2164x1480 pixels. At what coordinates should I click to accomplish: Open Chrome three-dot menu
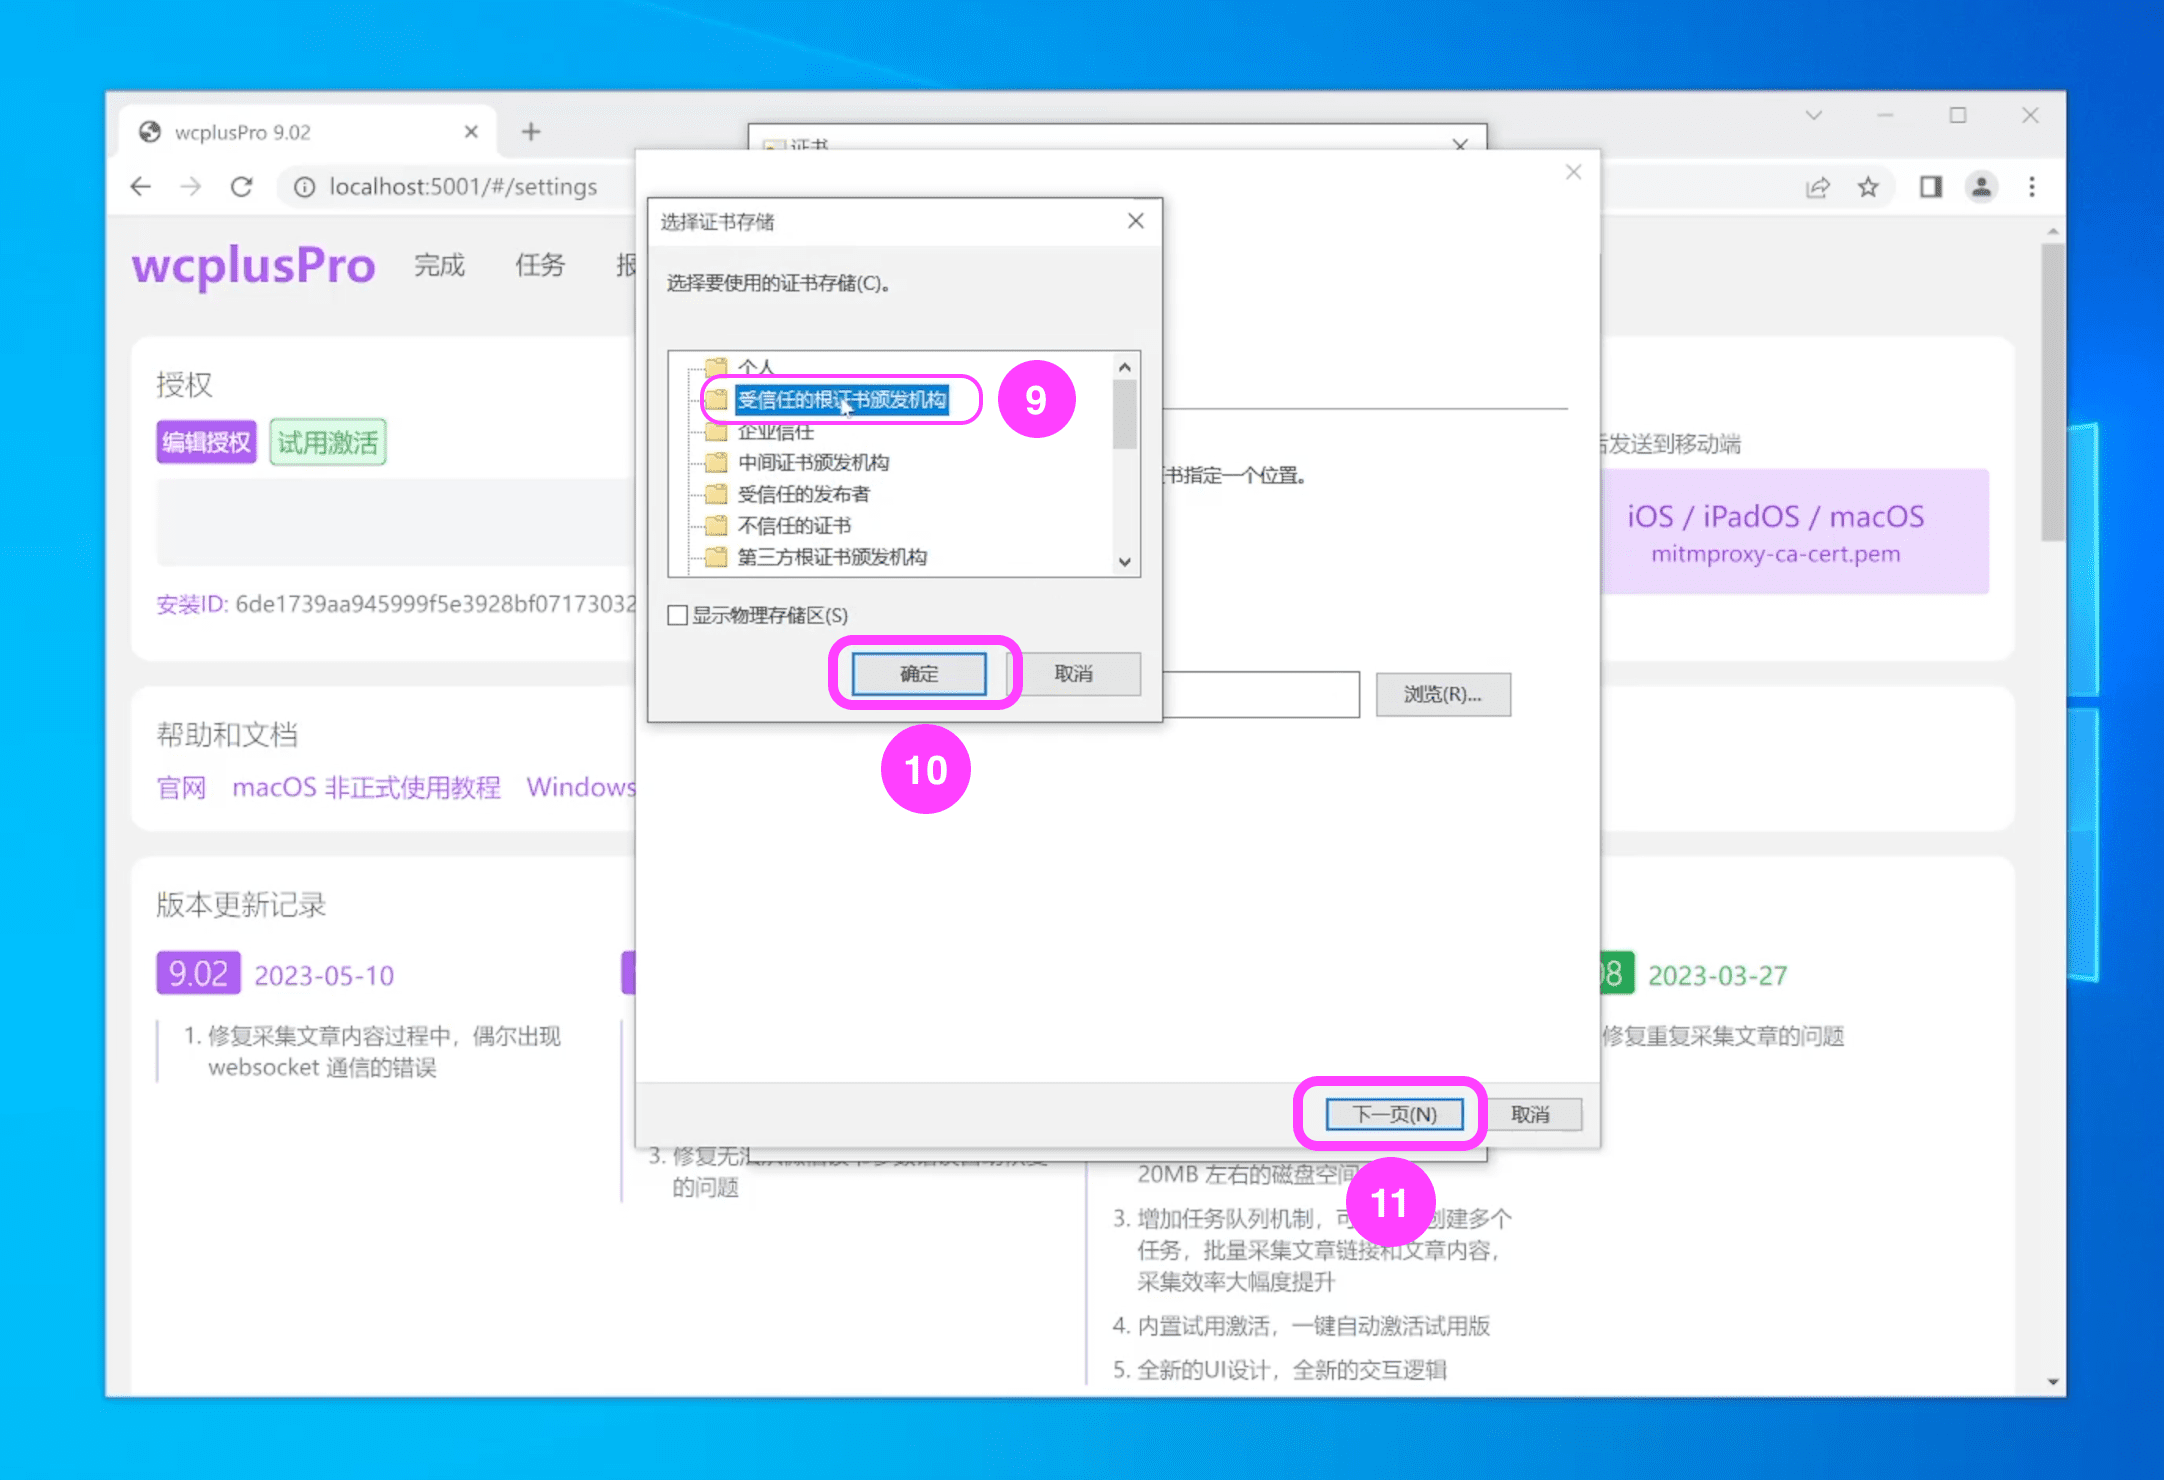click(2032, 187)
